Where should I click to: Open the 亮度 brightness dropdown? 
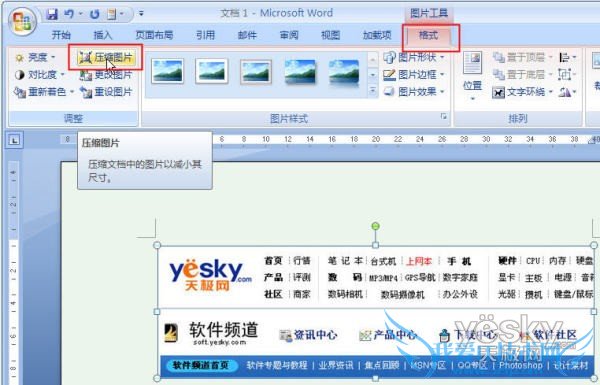point(36,57)
